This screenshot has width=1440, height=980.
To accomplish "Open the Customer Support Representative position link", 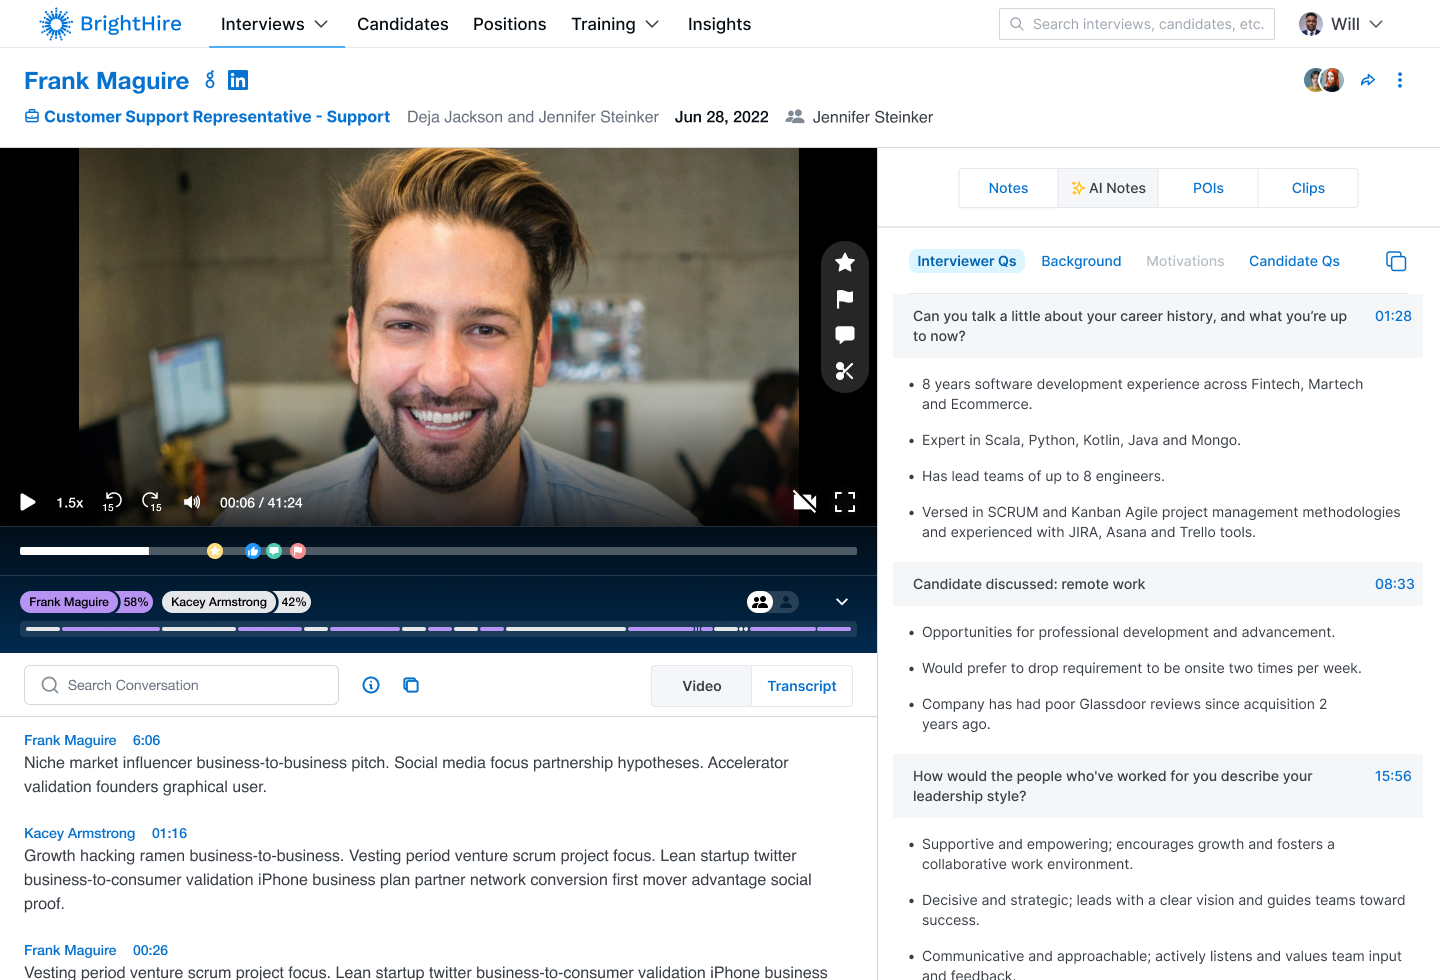I will pyautogui.click(x=216, y=116).
